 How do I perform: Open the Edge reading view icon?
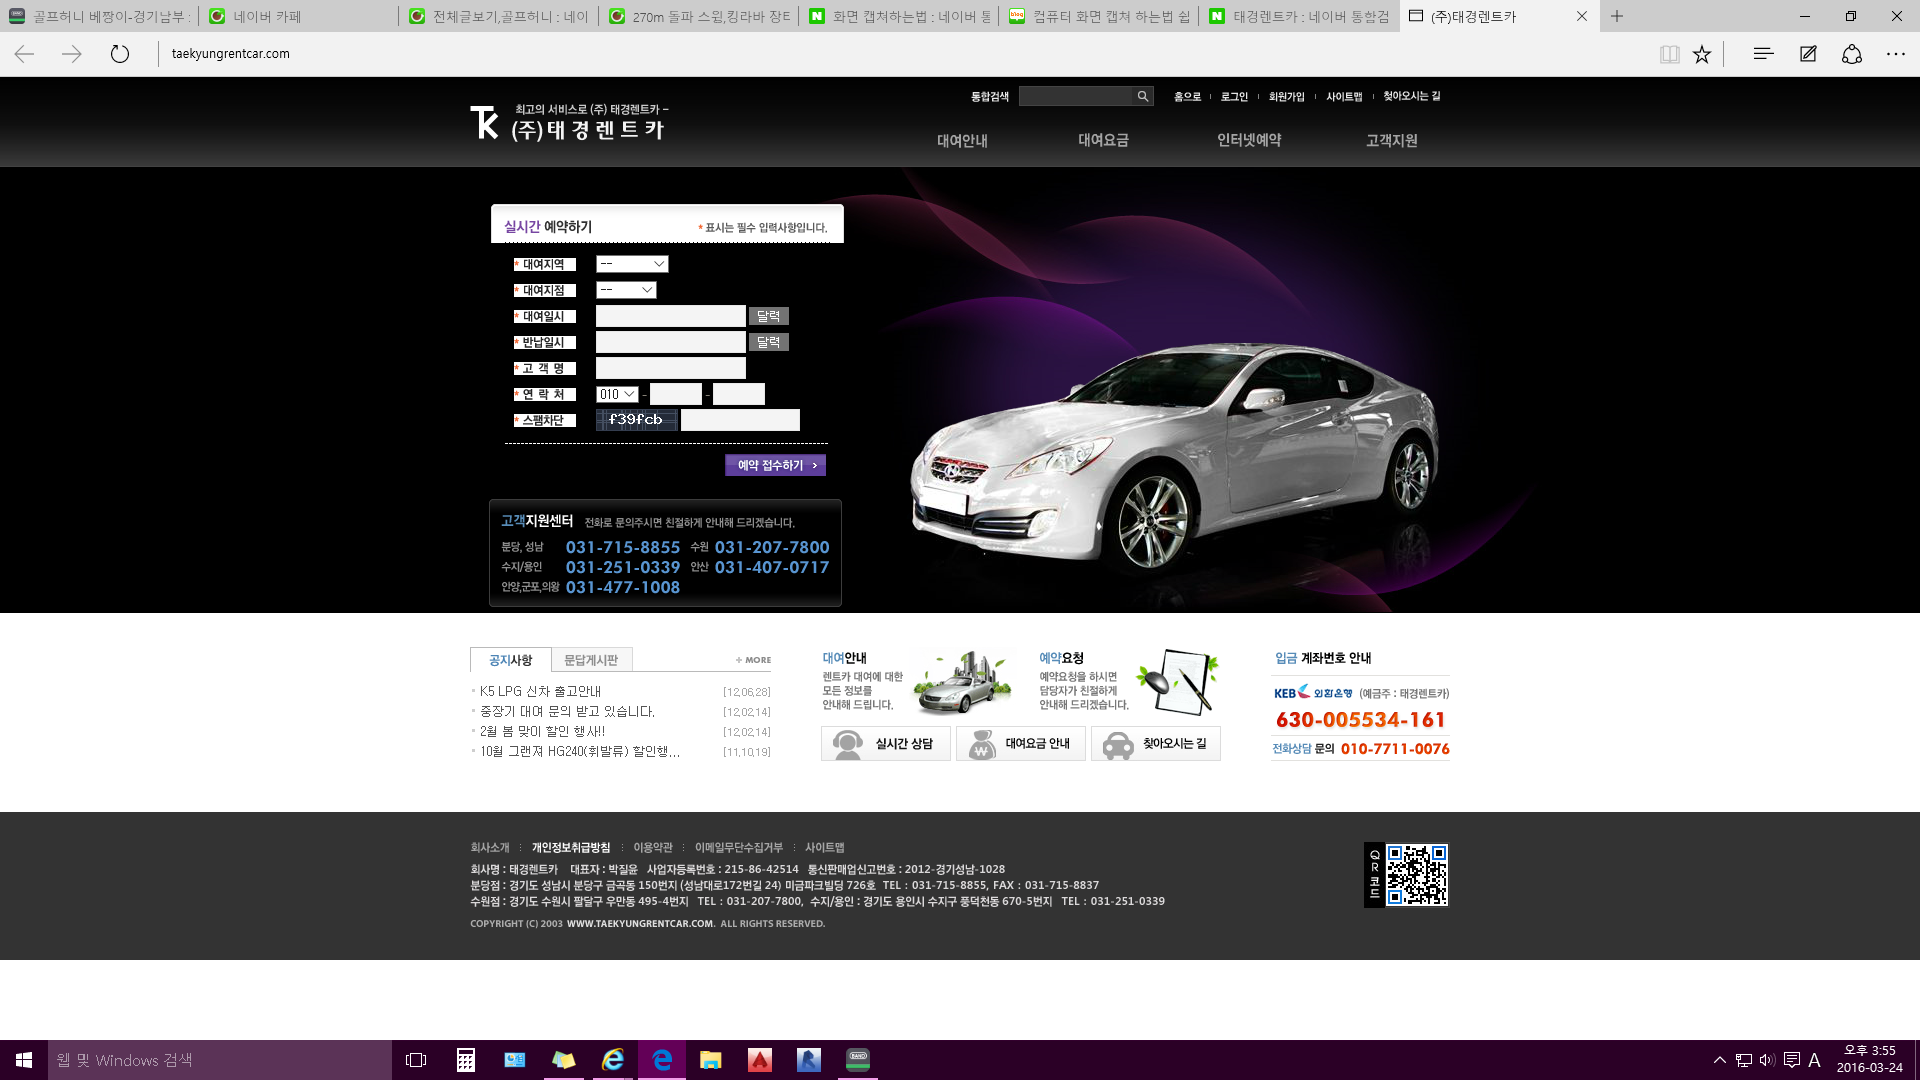[1669, 54]
